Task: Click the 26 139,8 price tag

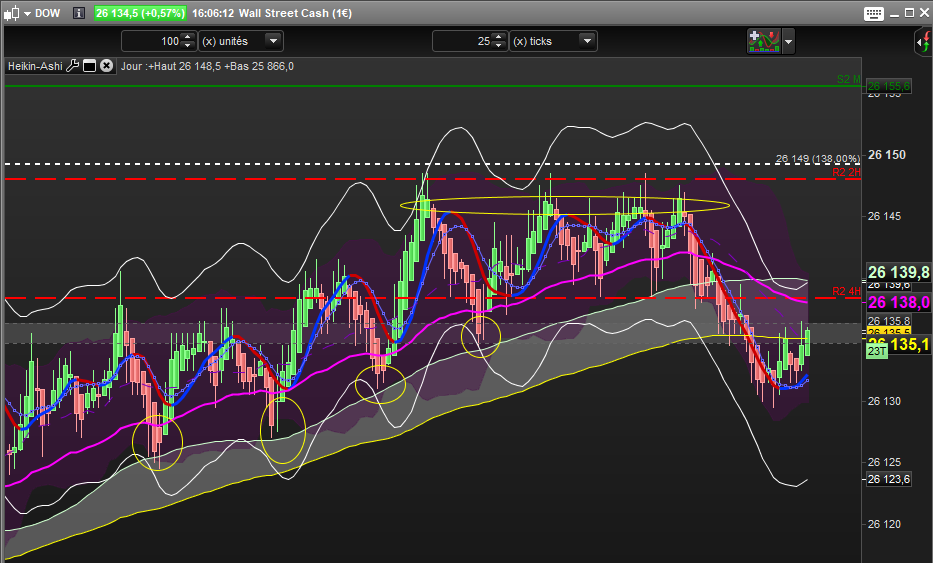Action: (898, 273)
